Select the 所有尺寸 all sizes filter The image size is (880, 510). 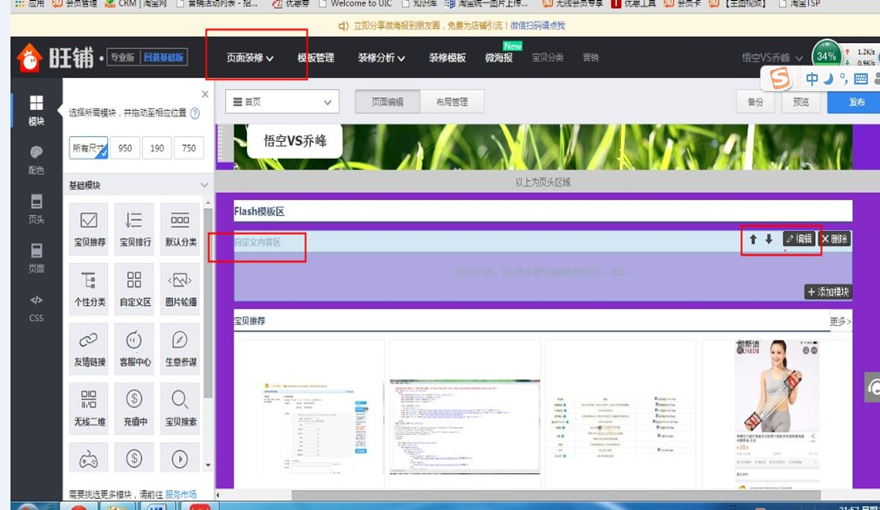(89, 148)
